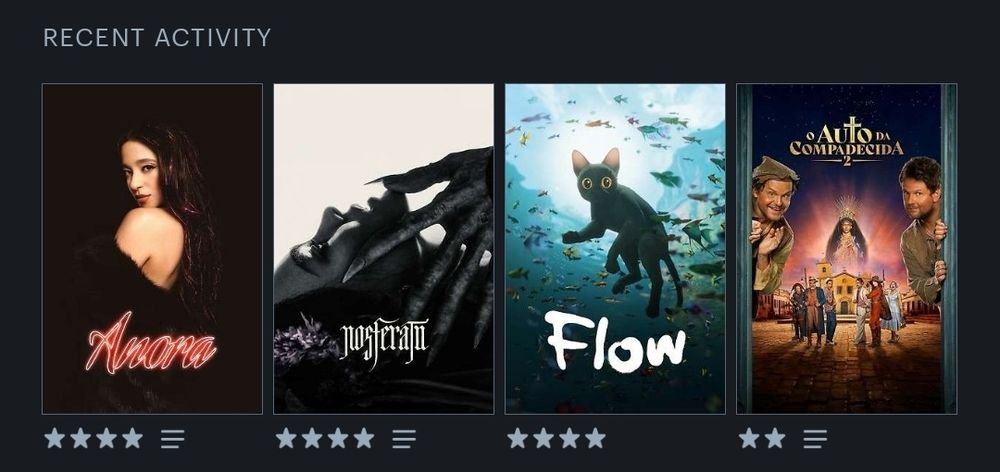Click the fourth star under the Flow poster
This screenshot has height=472, width=1000.
tap(596, 438)
